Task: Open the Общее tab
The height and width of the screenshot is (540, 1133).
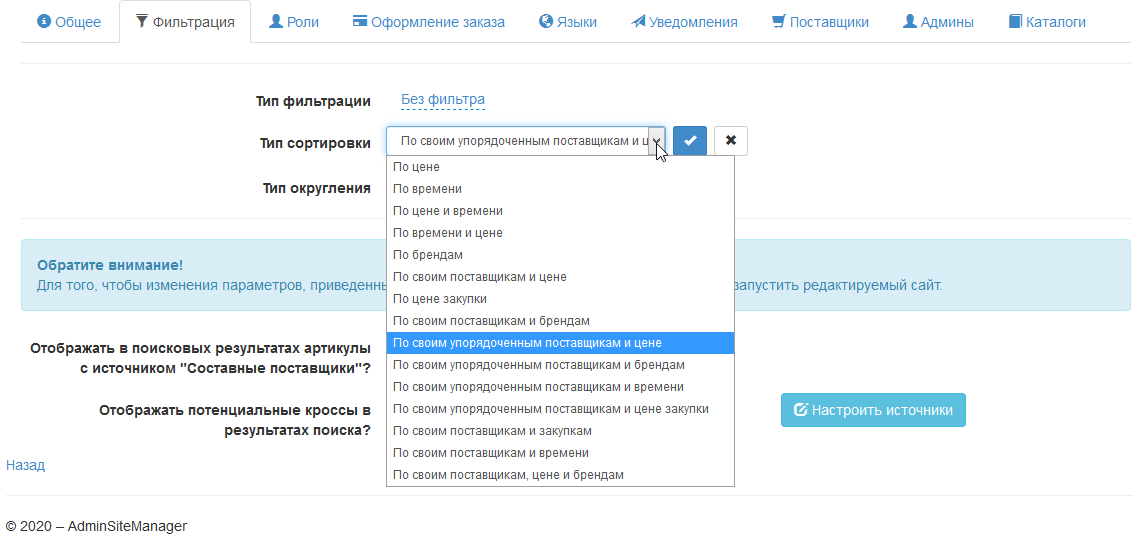Action: point(69,22)
